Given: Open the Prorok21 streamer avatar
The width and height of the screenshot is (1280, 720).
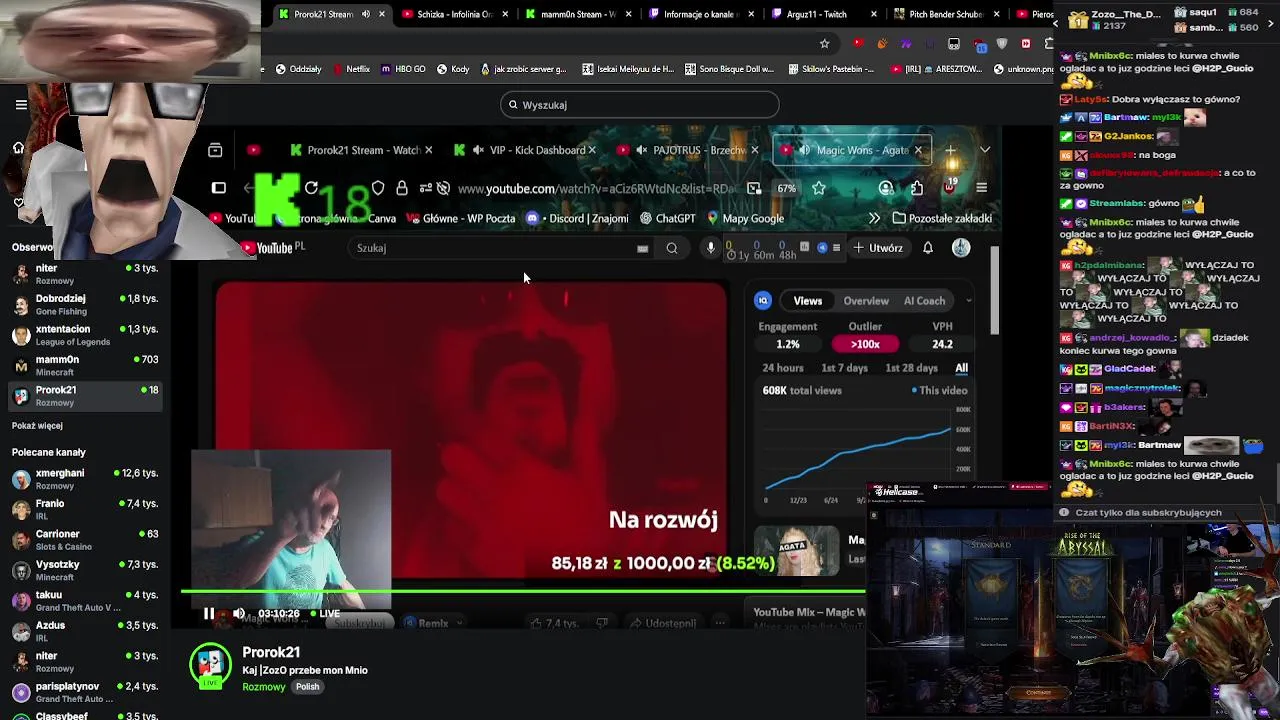Looking at the screenshot, I should (210, 667).
